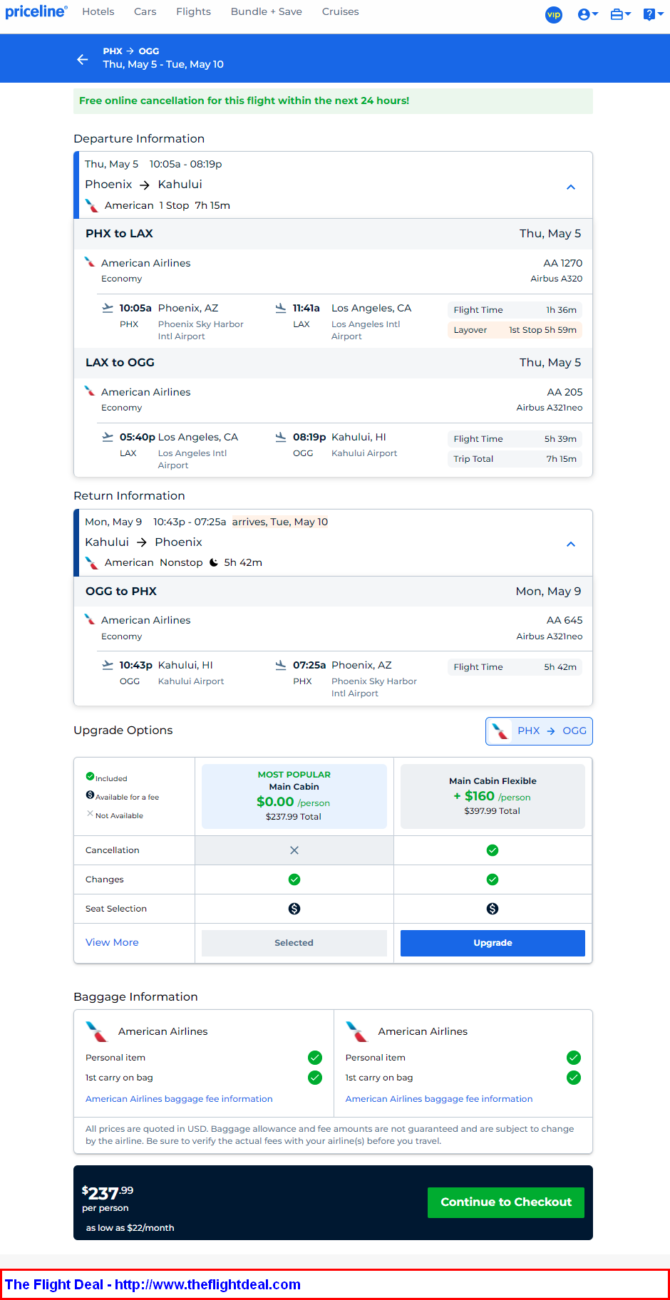Click Main Cabin seat selection fee icon
Screen dimensions: 670x1300
coord(294,909)
